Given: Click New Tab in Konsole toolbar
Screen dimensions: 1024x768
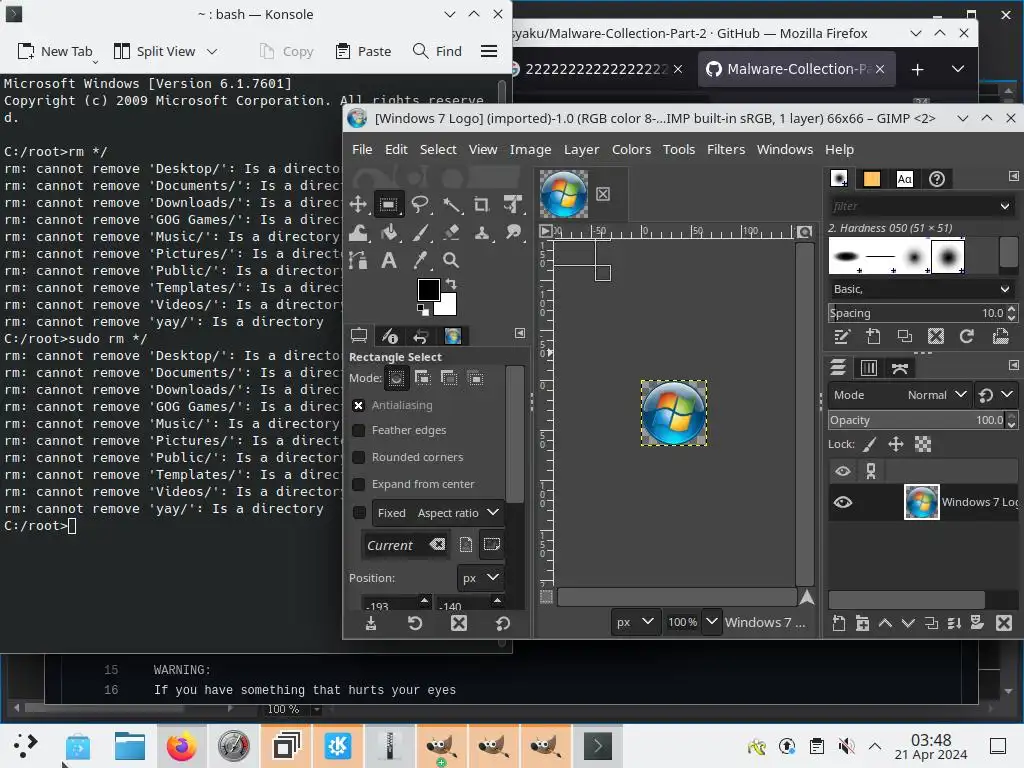Looking at the screenshot, I should click(55, 52).
